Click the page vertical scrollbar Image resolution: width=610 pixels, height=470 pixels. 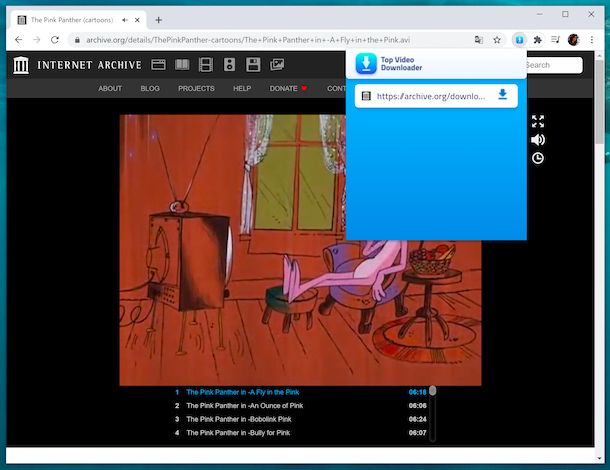tap(599, 101)
